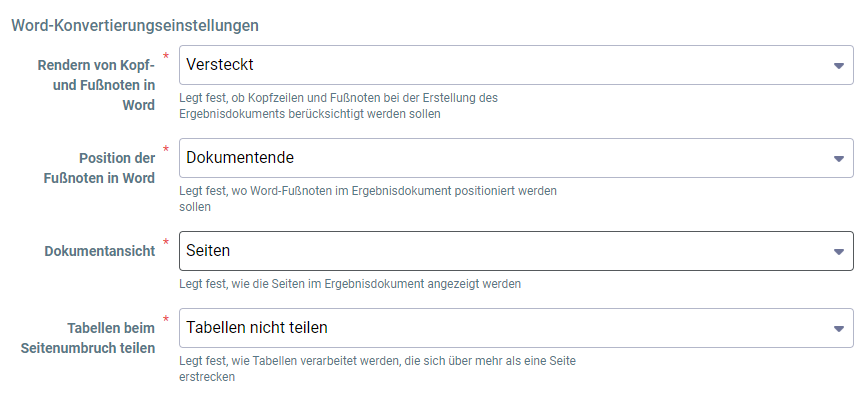Open the 'Rendern von Kopf- und Fußnoten' dropdown showing Versteckt
The width and height of the screenshot is (861, 407).
point(516,65)
